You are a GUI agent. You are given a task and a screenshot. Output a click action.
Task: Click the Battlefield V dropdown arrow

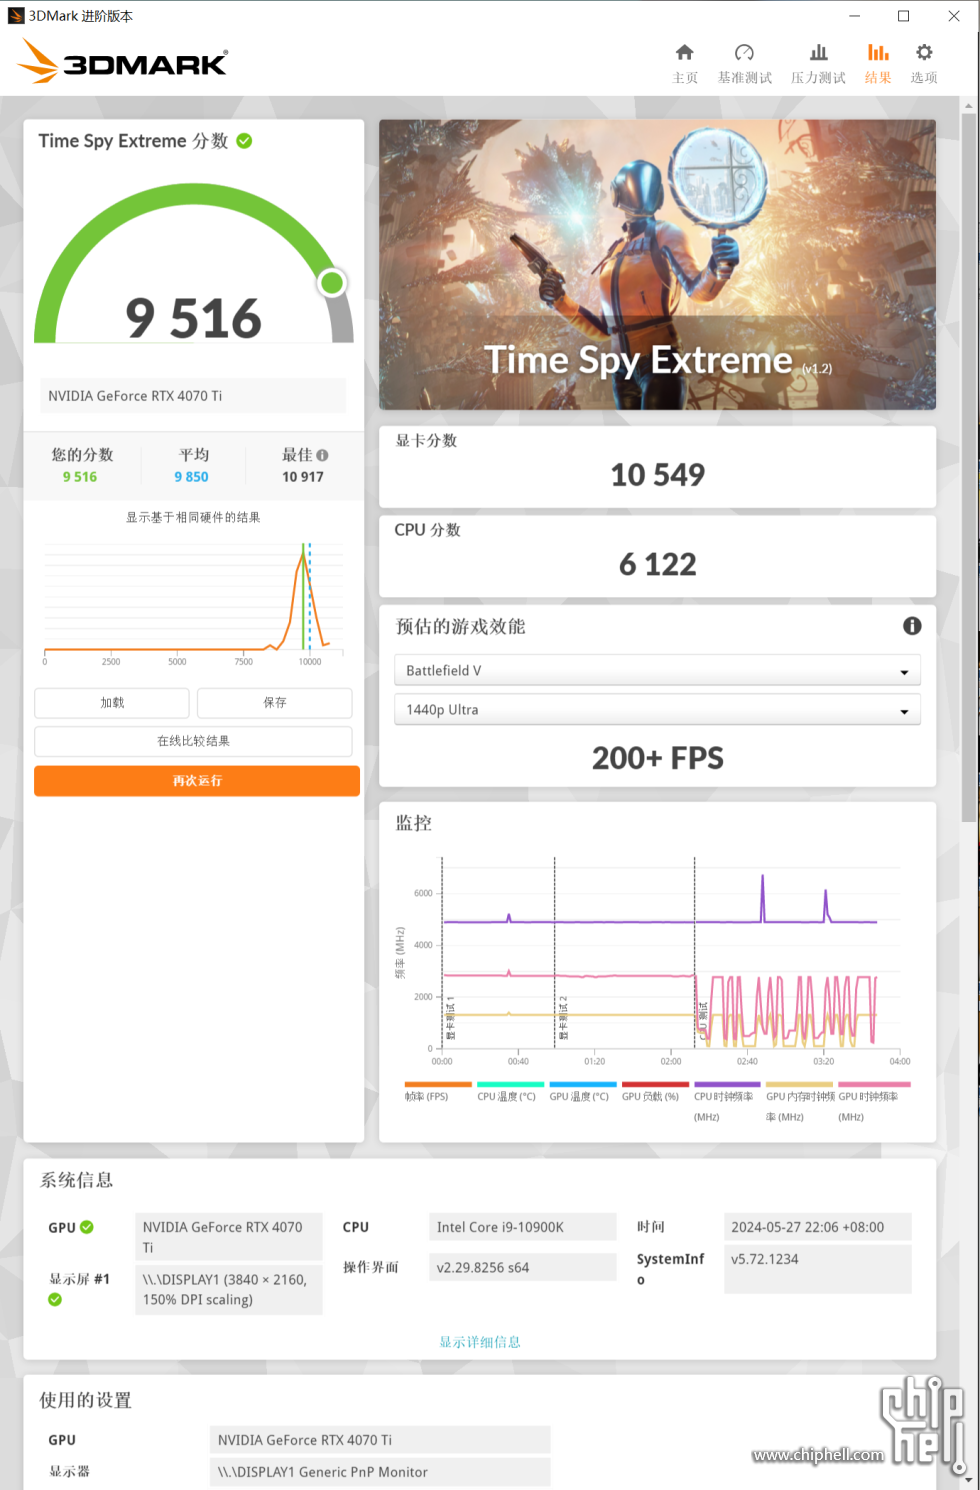(904, 672)
